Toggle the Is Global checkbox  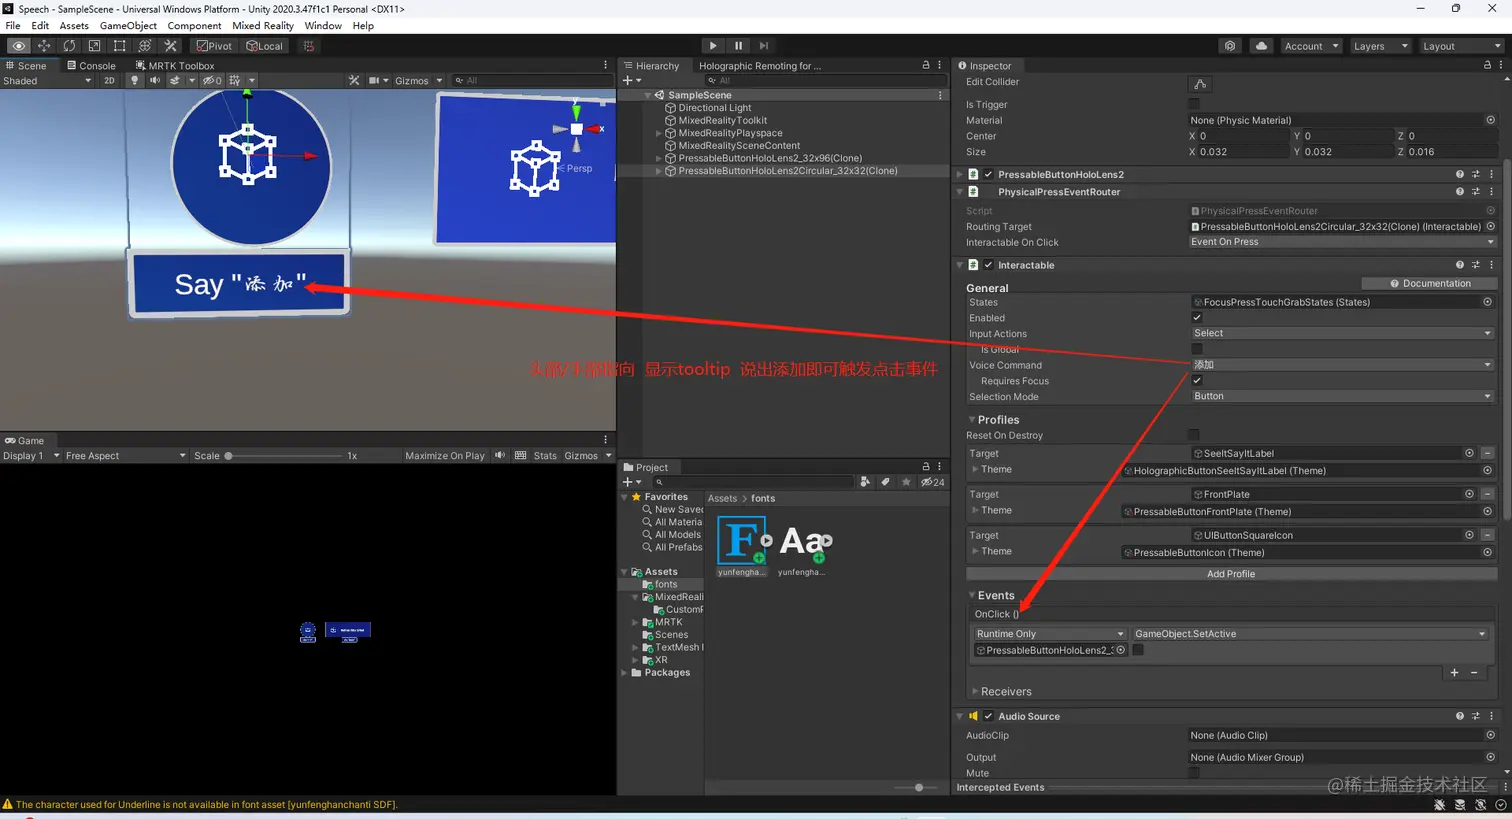point(1197,349)
